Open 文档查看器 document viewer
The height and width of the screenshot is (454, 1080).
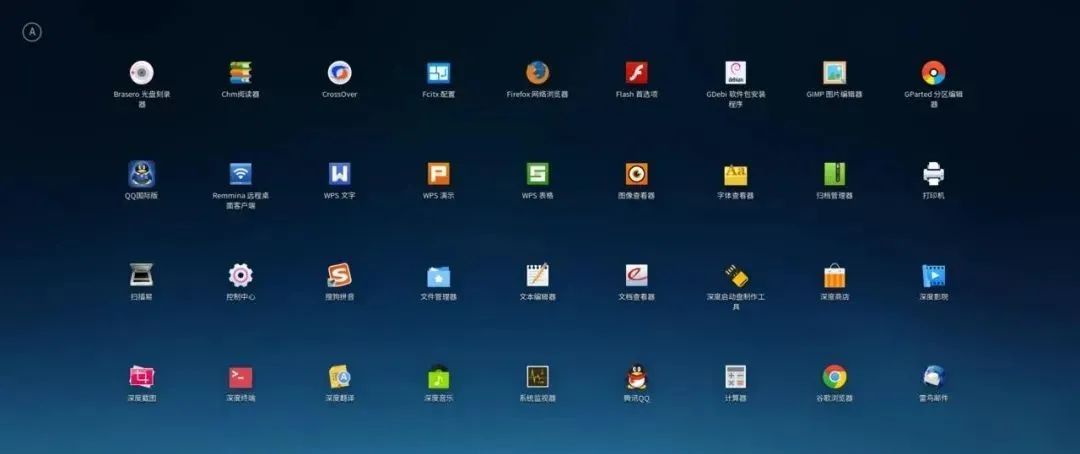click(x=636, y=275)
